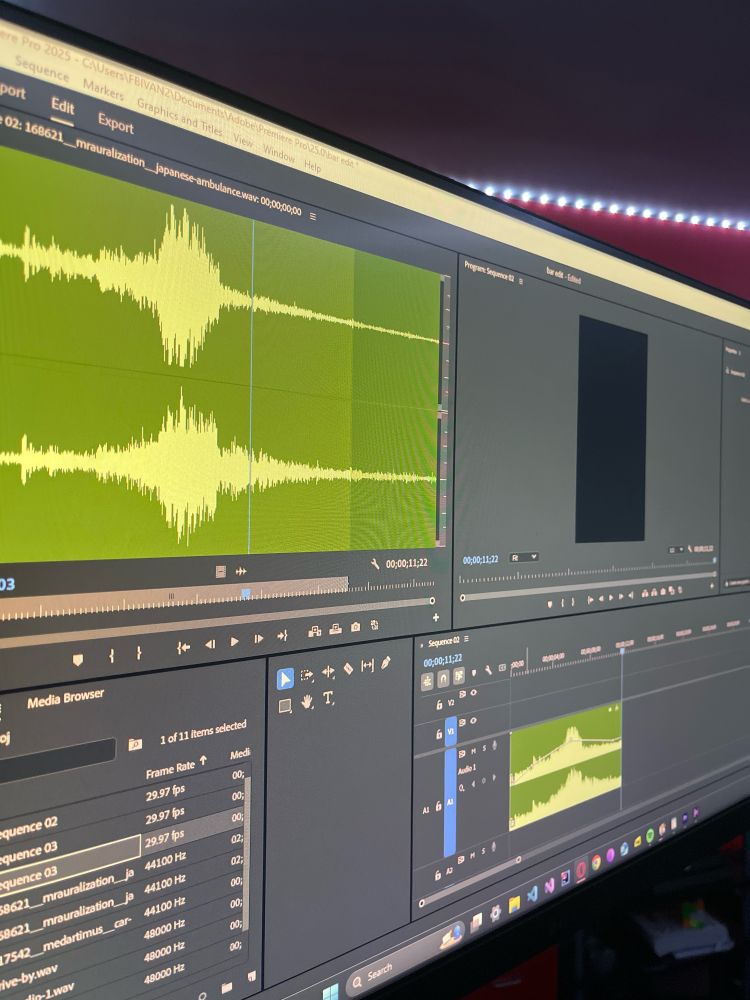The width and height of the screenshot is (750, 1000).
Task: Switch to the Media Browser tab
Action: click(66, 699)
